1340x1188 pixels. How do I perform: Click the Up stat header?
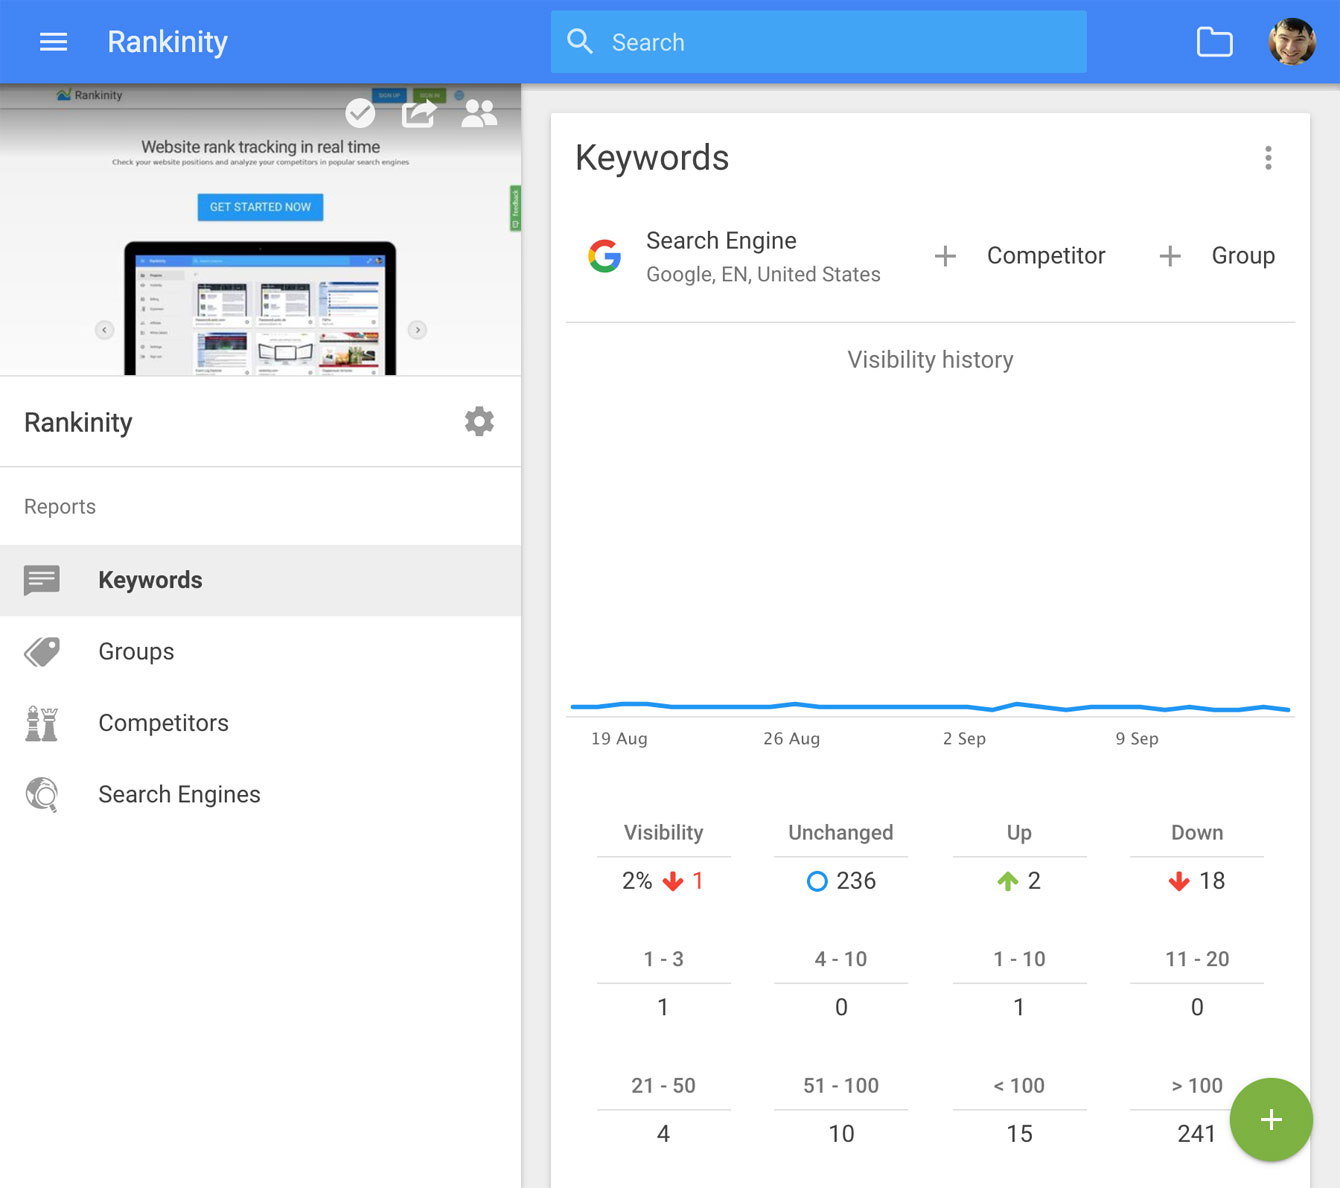(1019, 833)
